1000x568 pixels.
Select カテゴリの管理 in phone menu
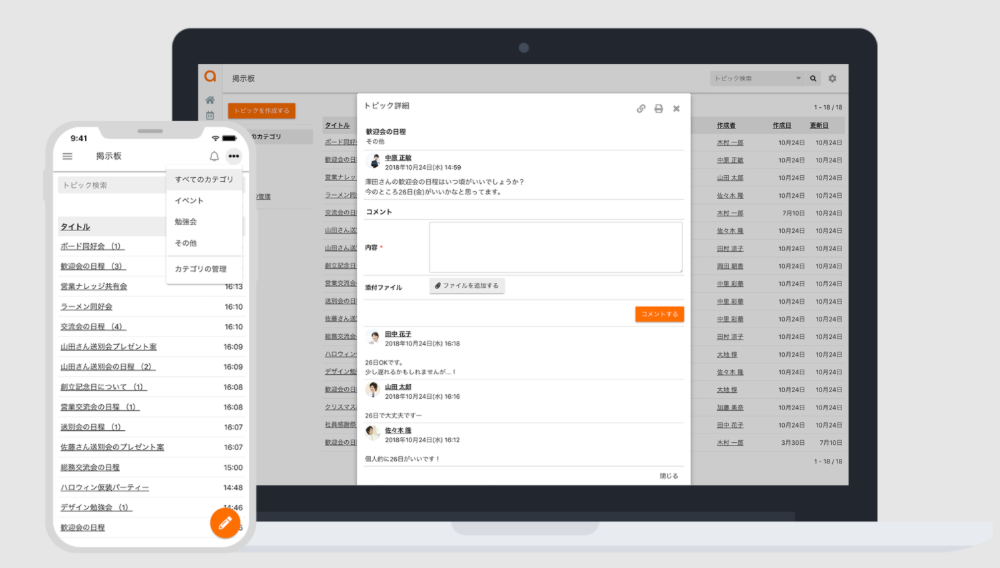200,269
